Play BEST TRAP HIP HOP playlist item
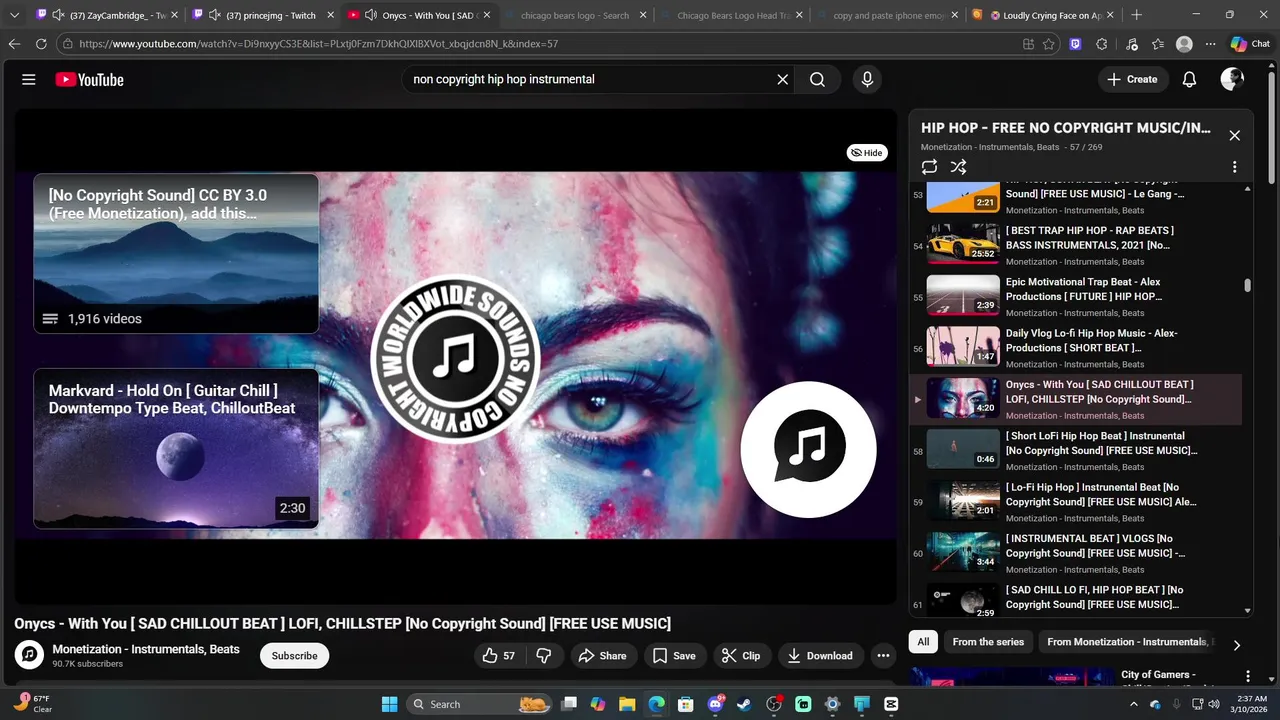Screen dimensions: 1280x720 pos(1075,245)
